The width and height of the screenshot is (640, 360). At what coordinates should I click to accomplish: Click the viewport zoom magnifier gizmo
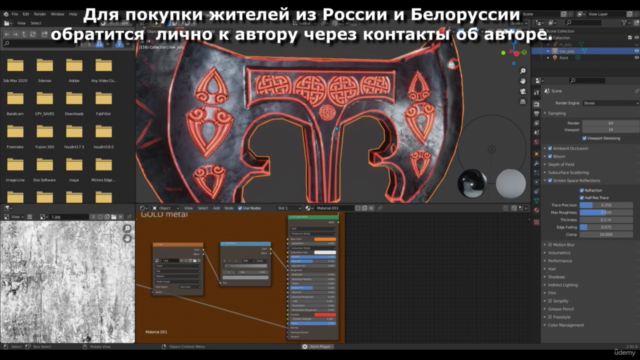click(x=523, y=71)
